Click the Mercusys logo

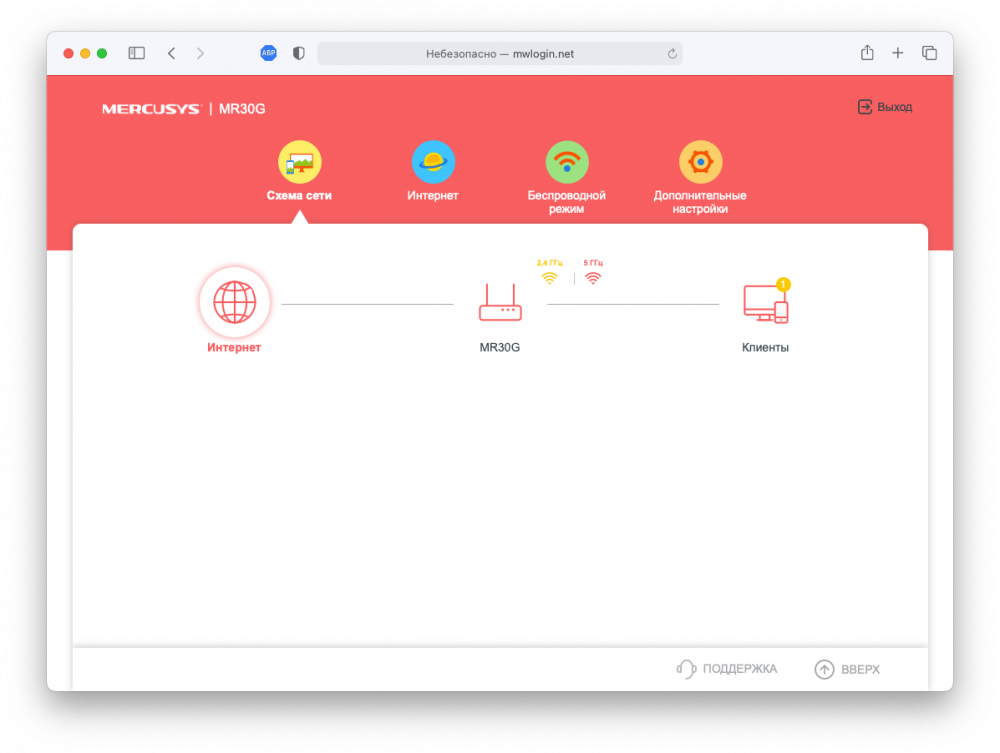click(151, 109)
